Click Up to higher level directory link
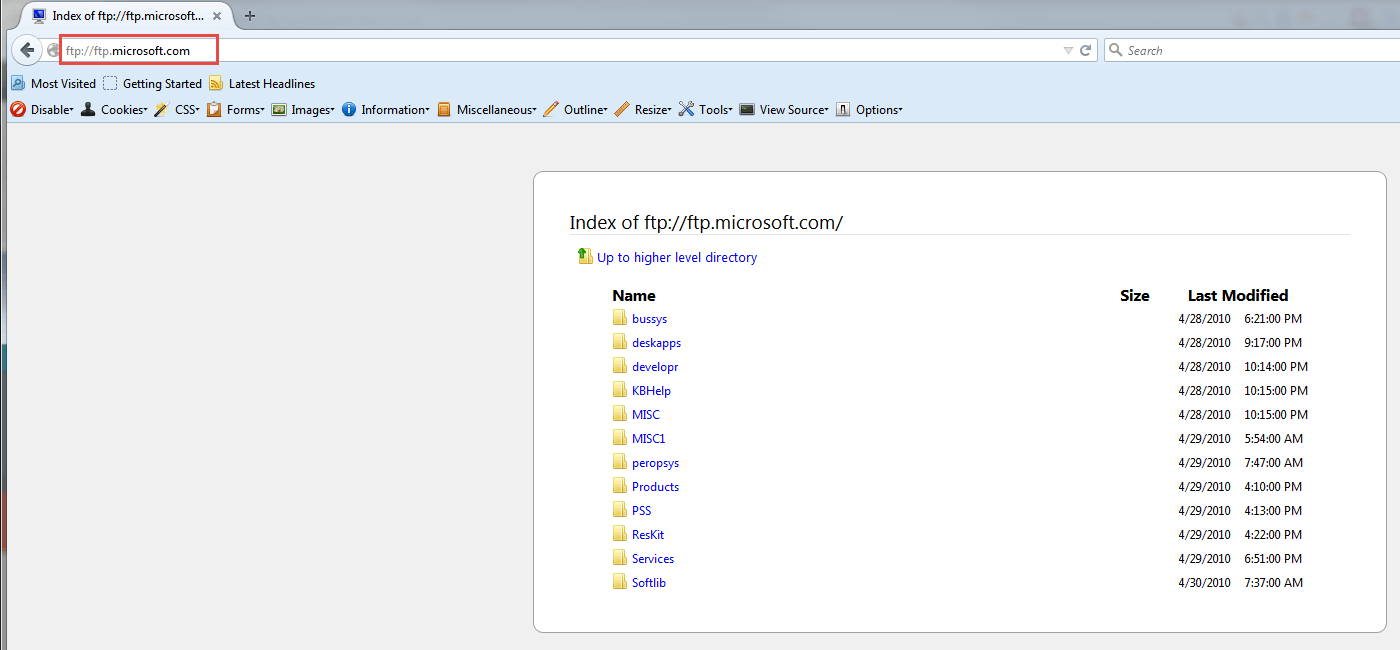 (x=677, y=258)
